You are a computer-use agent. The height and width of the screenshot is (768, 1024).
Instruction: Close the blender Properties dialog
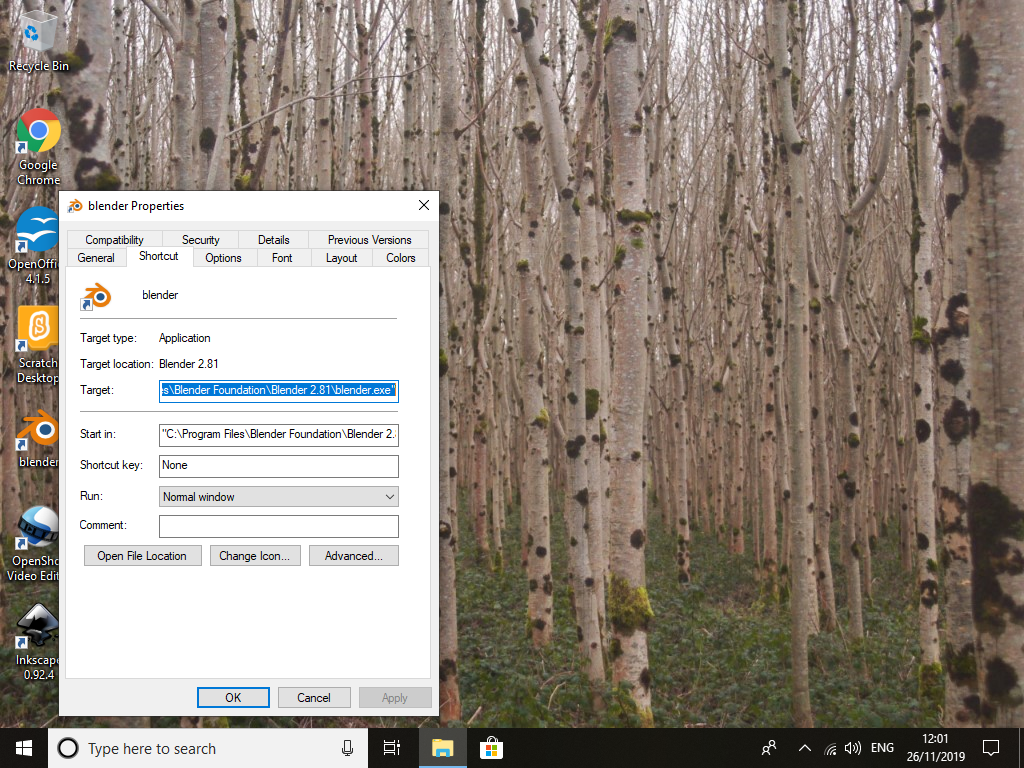click(424, 205)
